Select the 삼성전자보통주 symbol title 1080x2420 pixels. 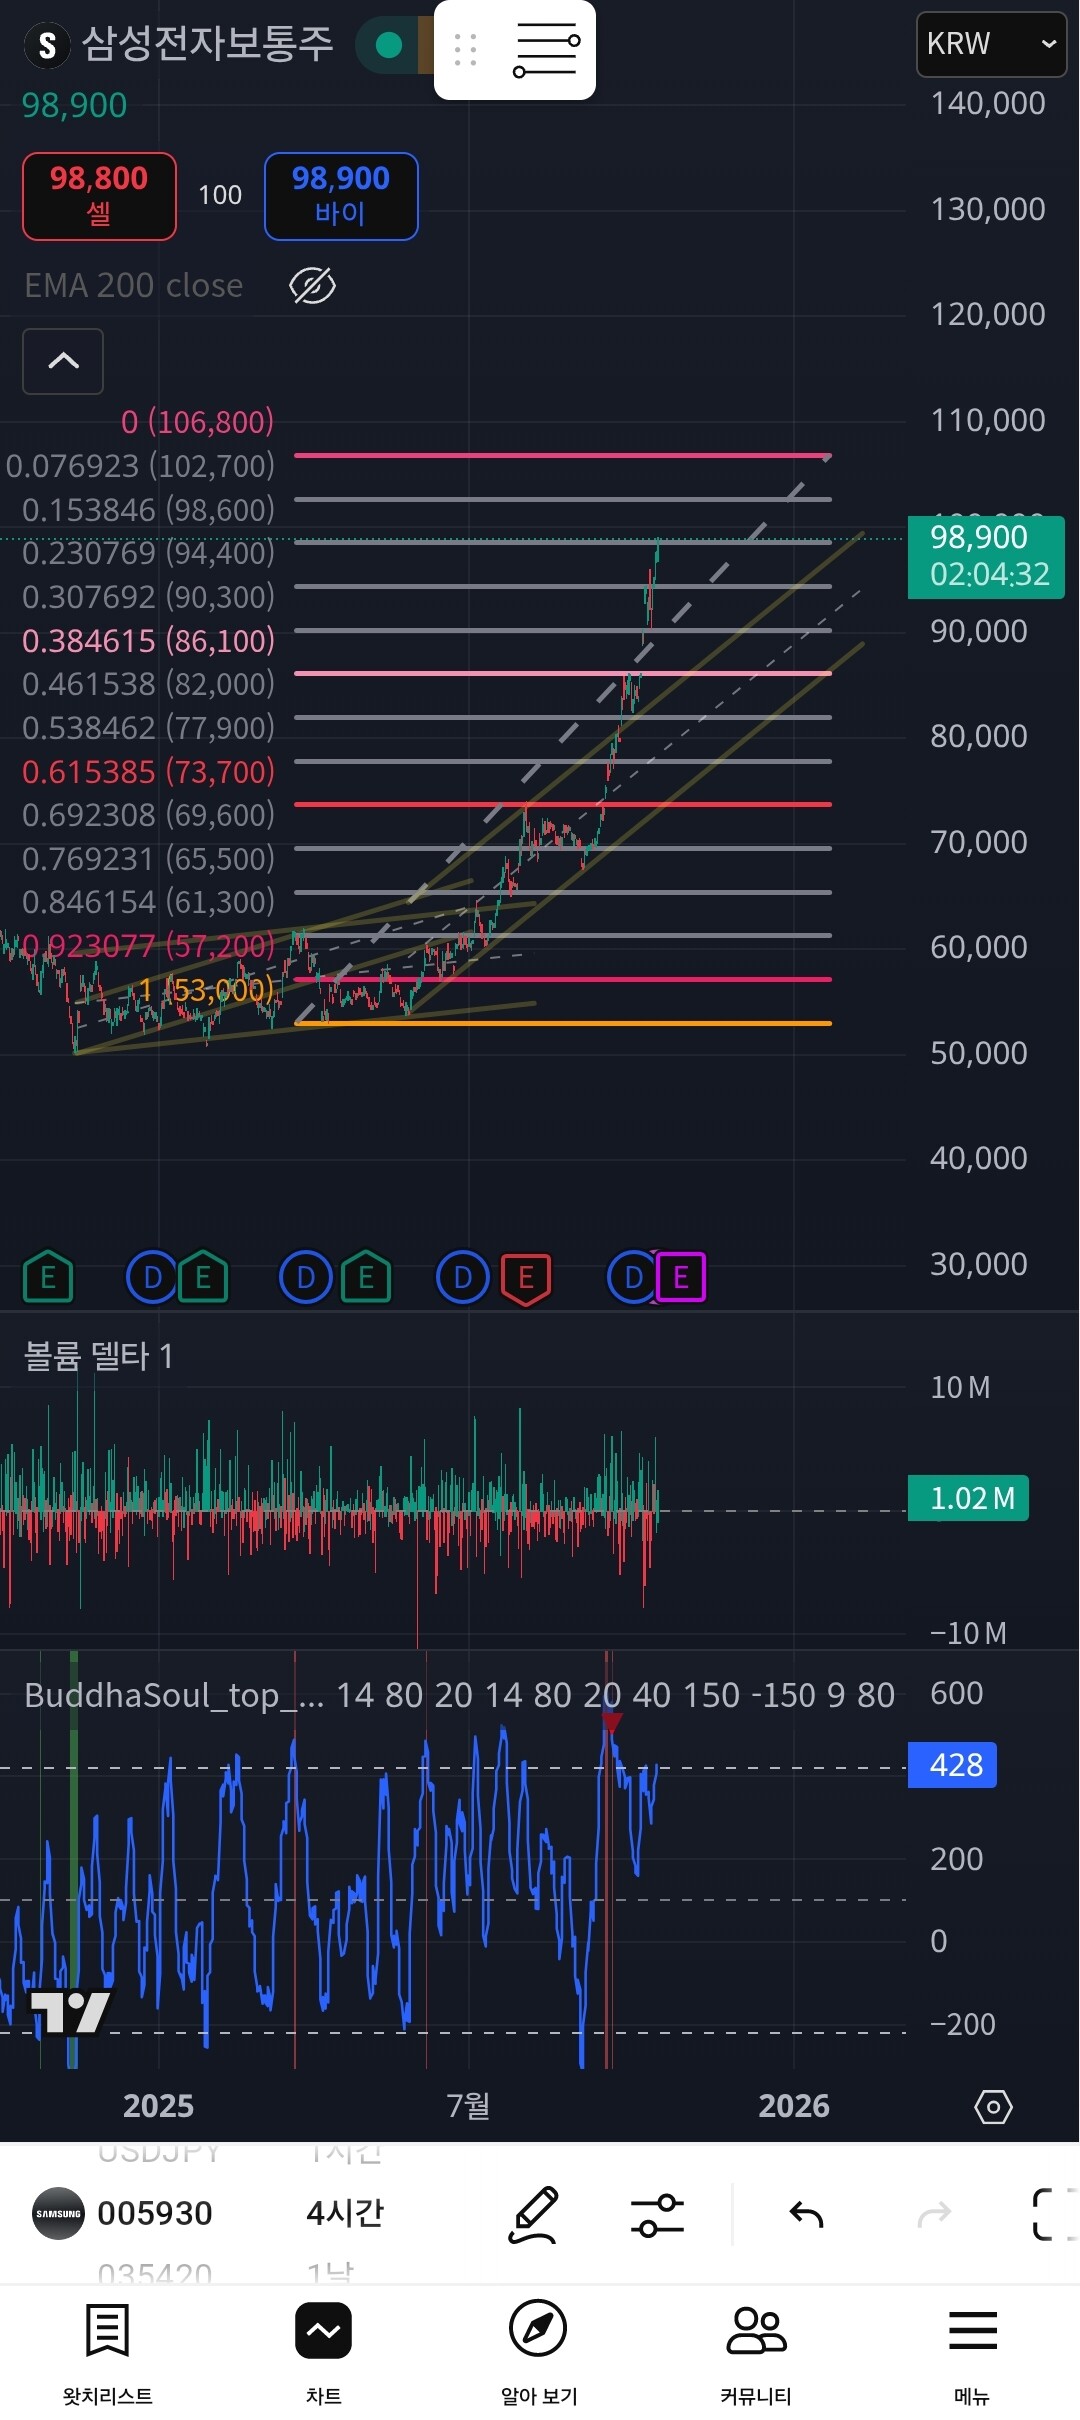(x=207, y=44)
